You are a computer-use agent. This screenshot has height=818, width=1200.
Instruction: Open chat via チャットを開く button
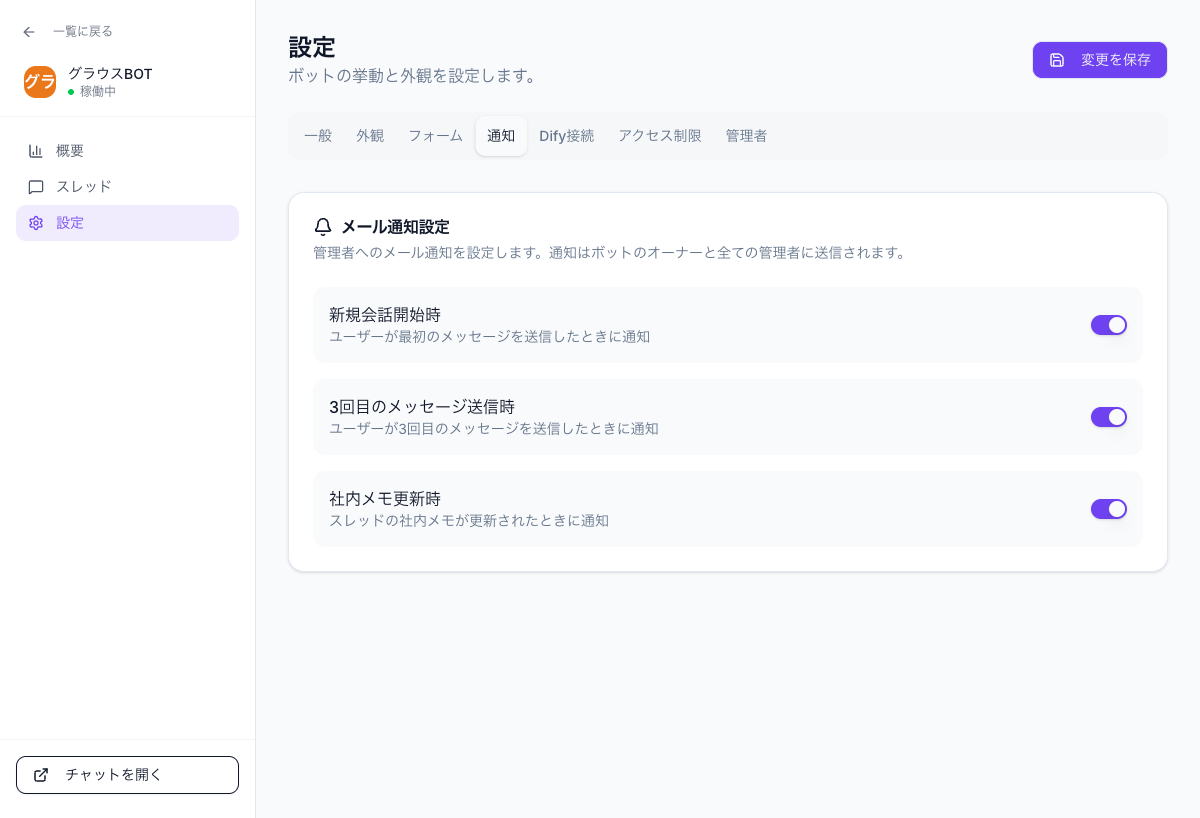[x=127, y=774]
